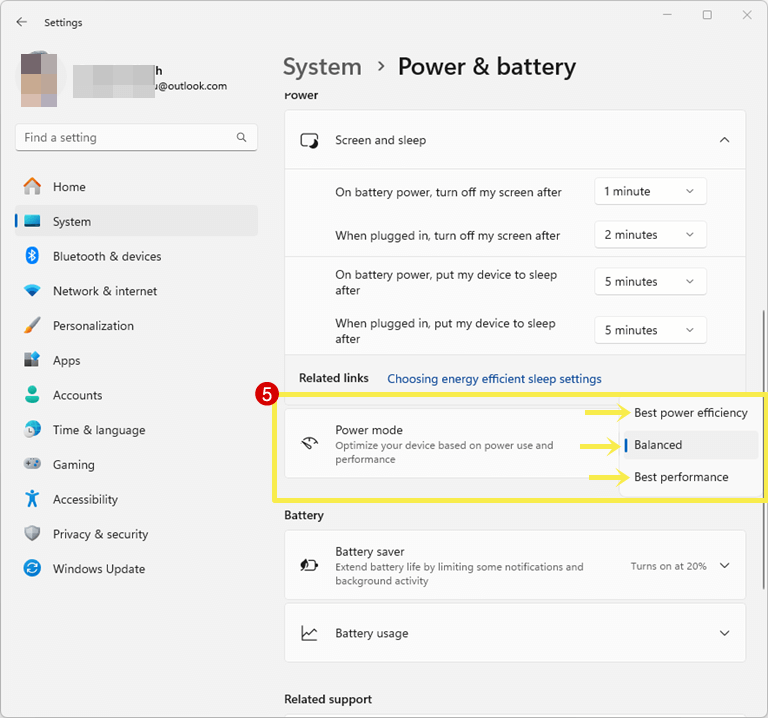768x718 pixels.
Task: Click the Privacy shield icon
Action: point(32,533)
